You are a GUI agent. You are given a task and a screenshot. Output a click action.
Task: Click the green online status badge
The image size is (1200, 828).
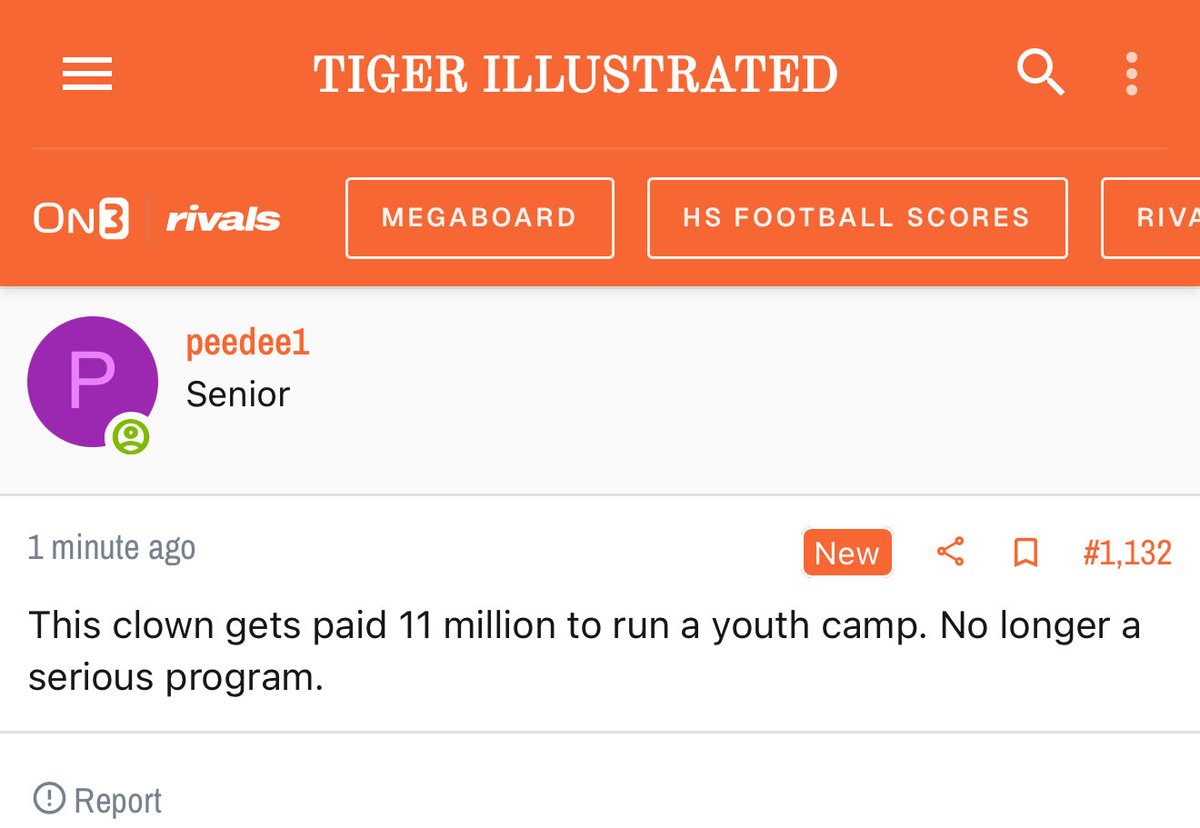tap(131, 437)
